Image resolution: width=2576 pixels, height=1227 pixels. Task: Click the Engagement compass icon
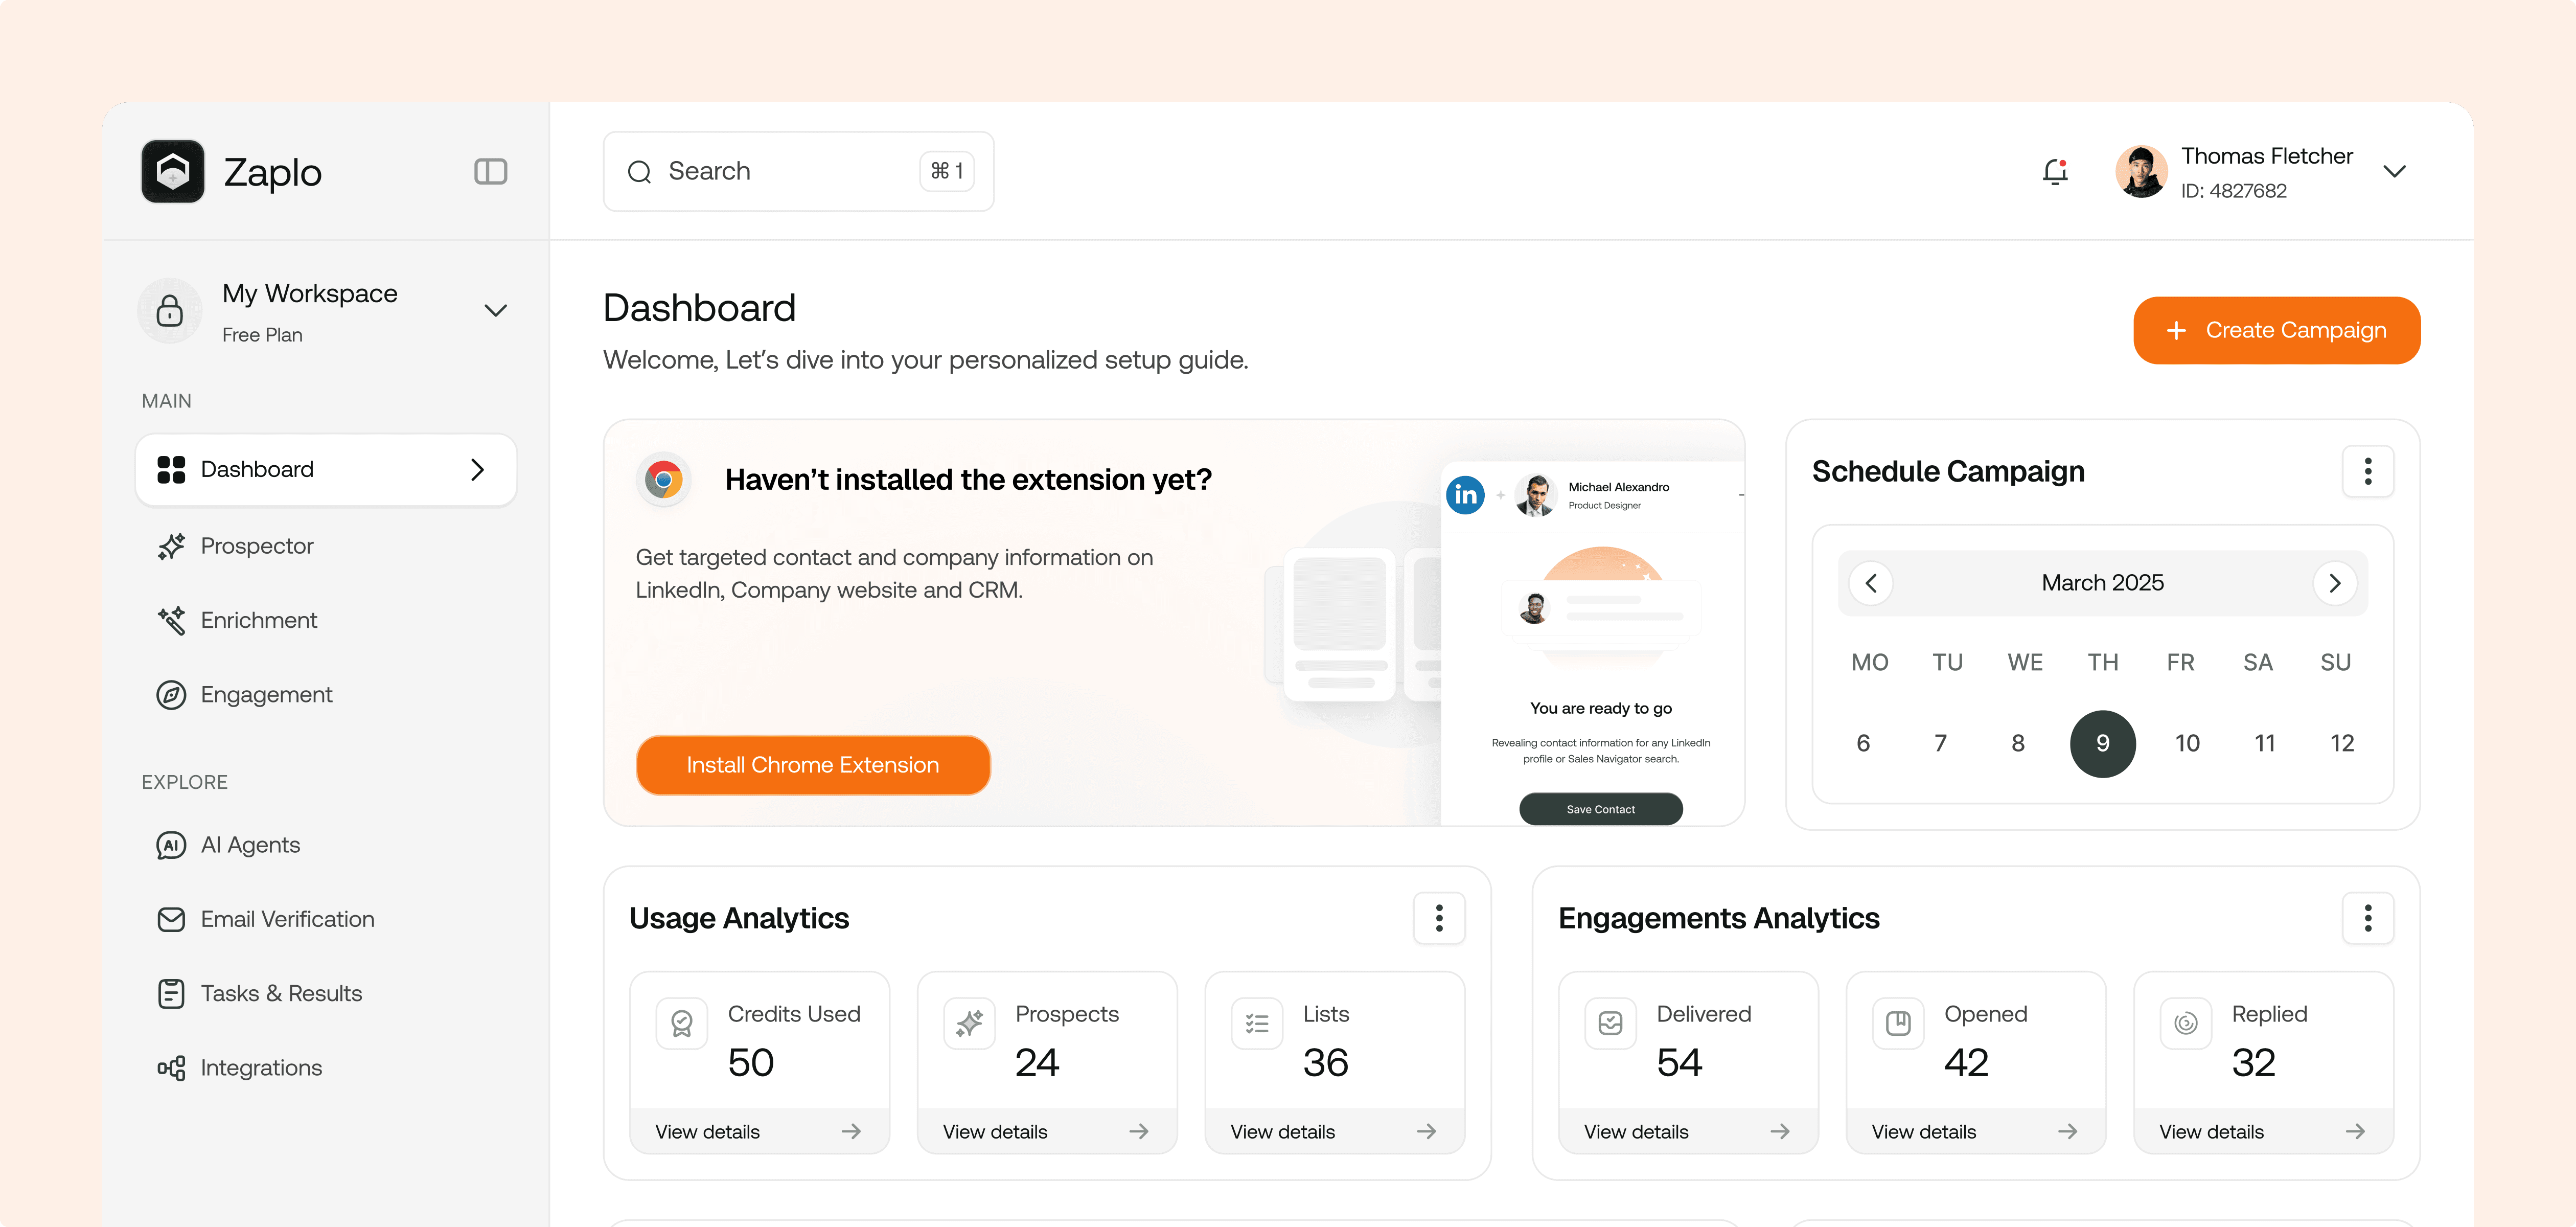pyautogui.click(x=171, y=694)
